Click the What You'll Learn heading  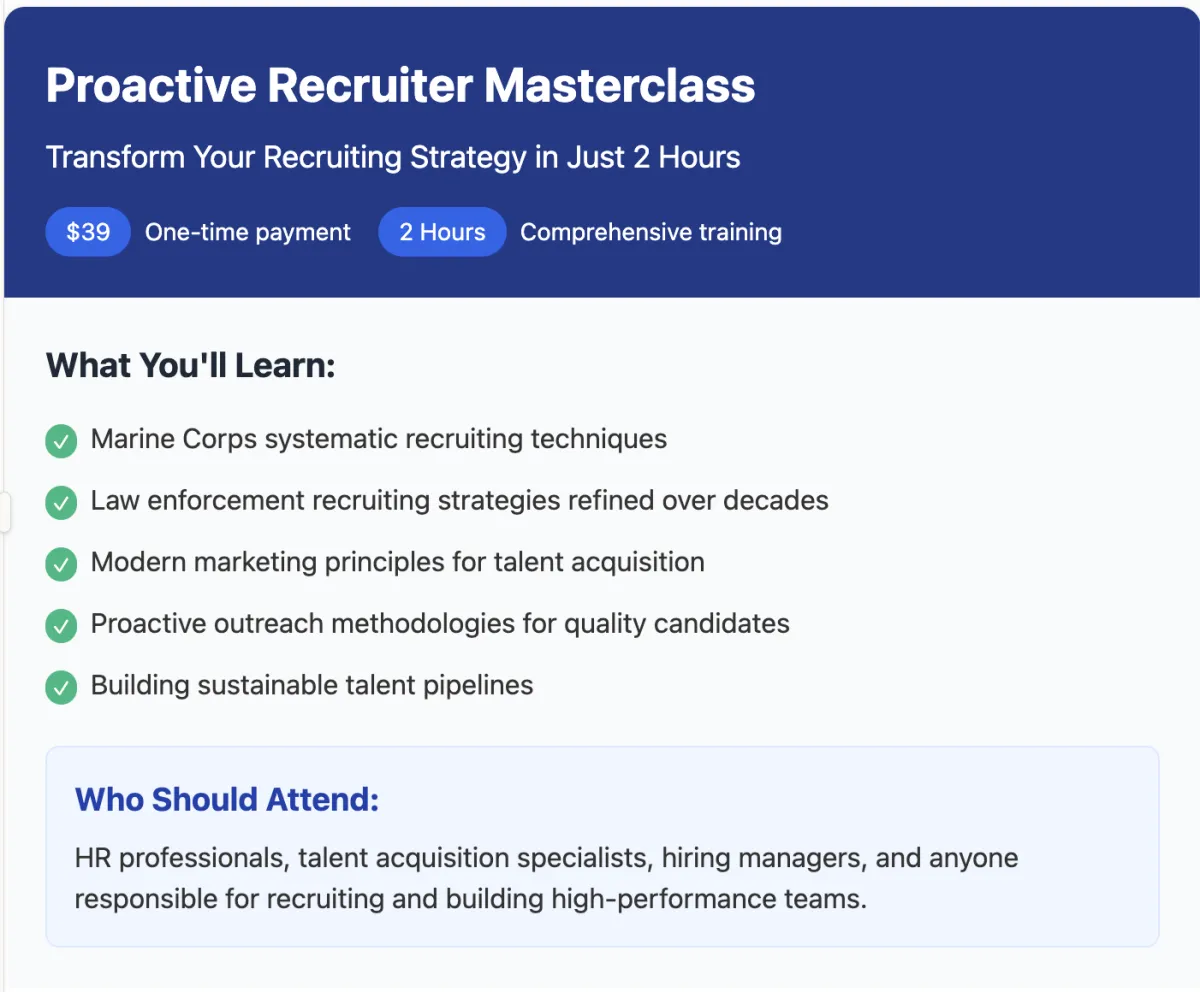pyautogui.click(x=191, y=365)
